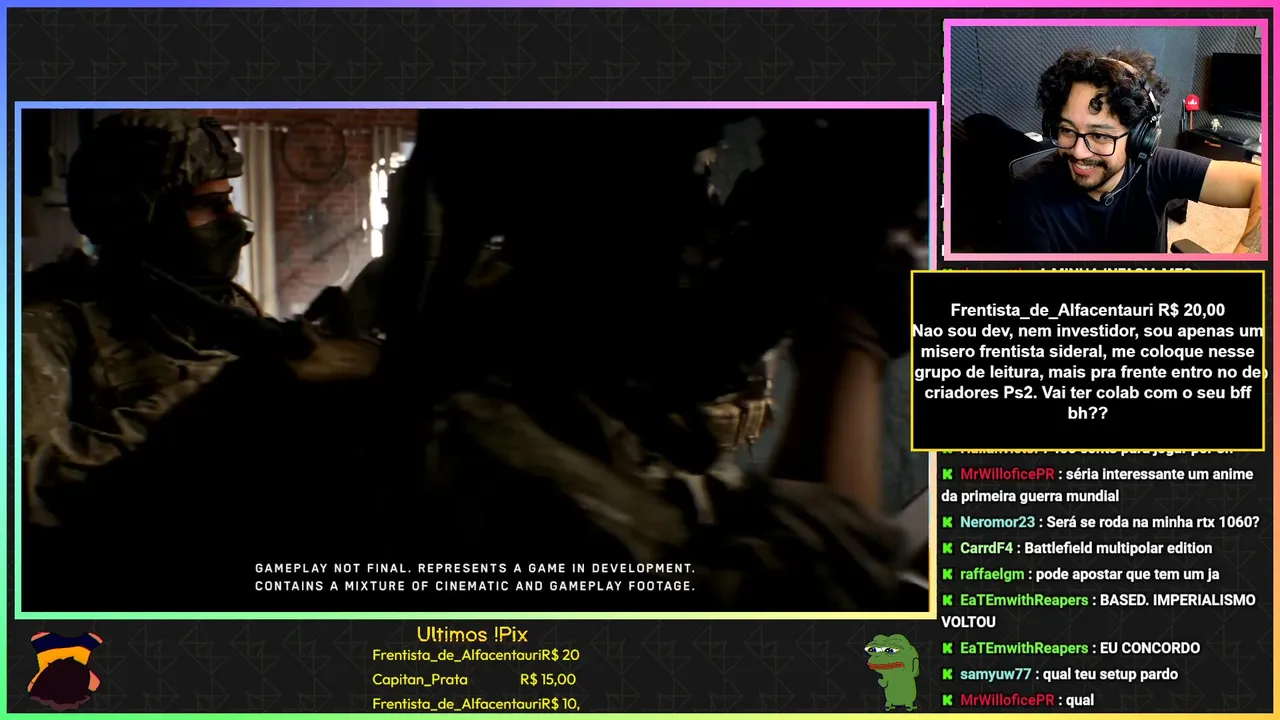Click the Frentista_de_Alfacentauri R$ 10 Pix list entry

pyautogui.click(x=476, y=703)
